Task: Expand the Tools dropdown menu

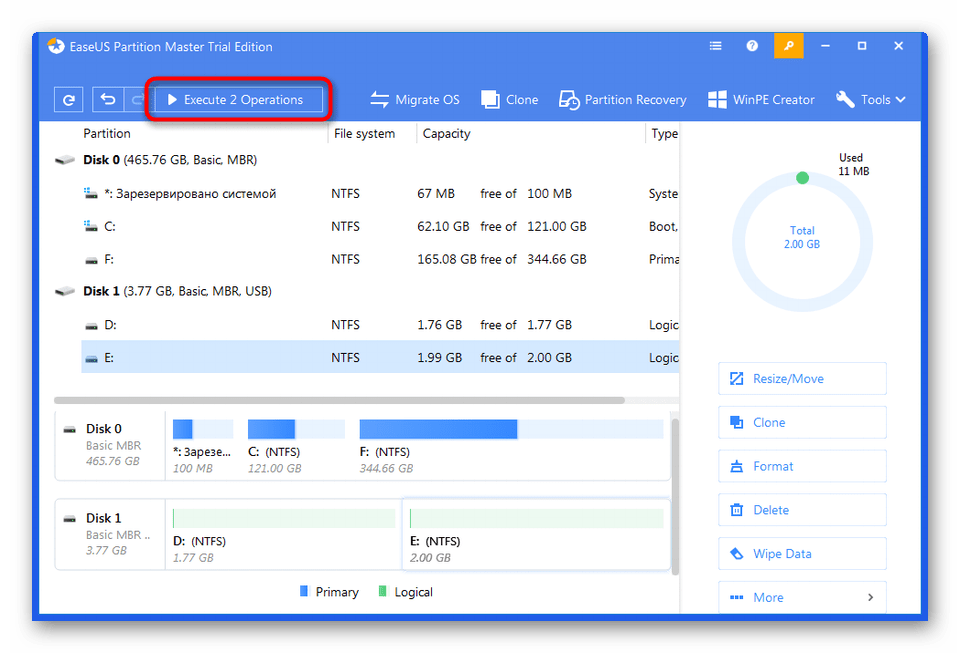Action: point(871,100)
